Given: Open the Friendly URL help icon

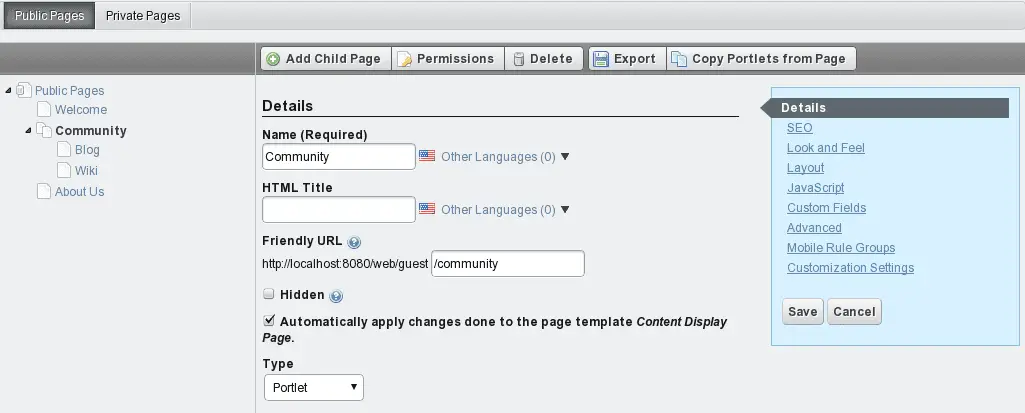Looking at the screenshot, I should (354, 243).
